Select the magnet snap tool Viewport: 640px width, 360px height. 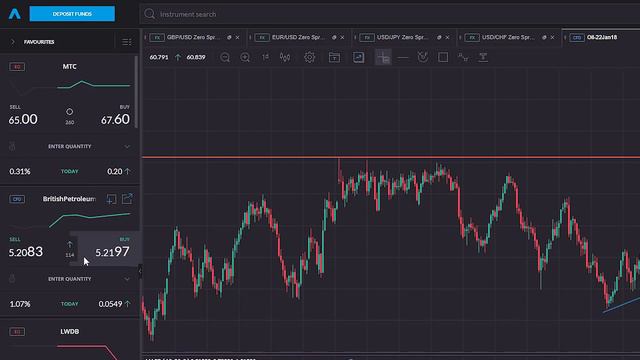(423, 57)
